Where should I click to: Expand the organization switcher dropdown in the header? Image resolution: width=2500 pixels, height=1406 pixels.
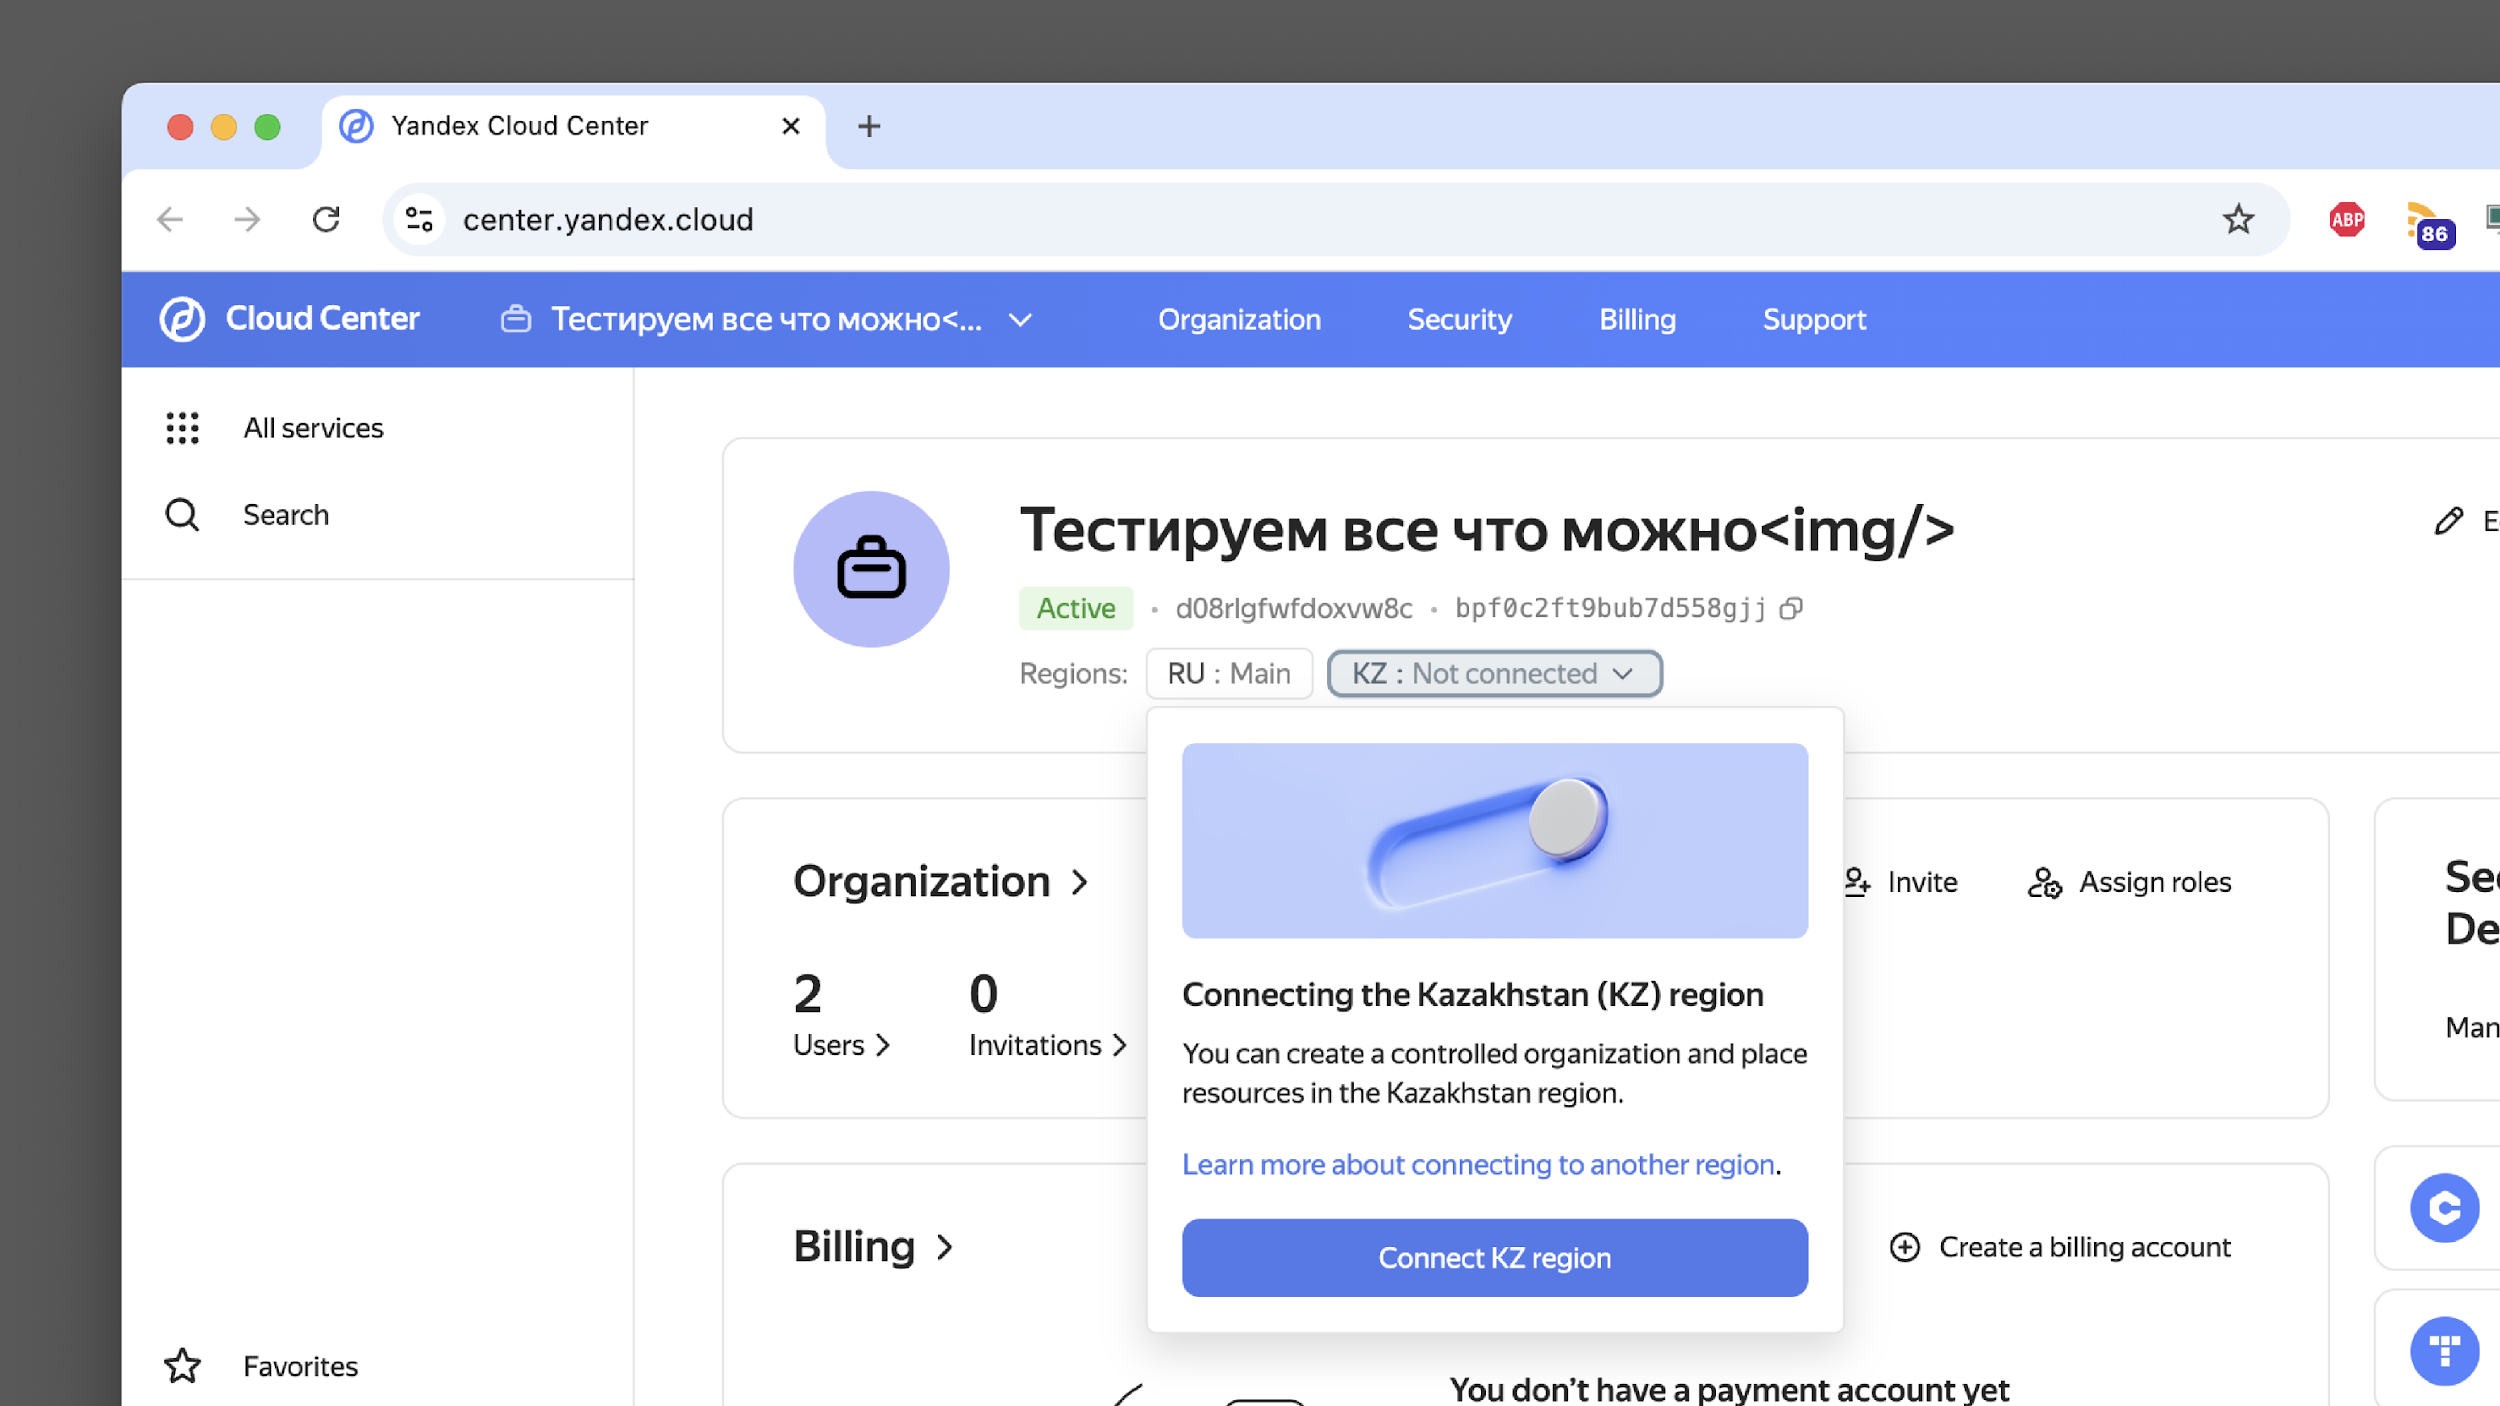(1021, 320)
